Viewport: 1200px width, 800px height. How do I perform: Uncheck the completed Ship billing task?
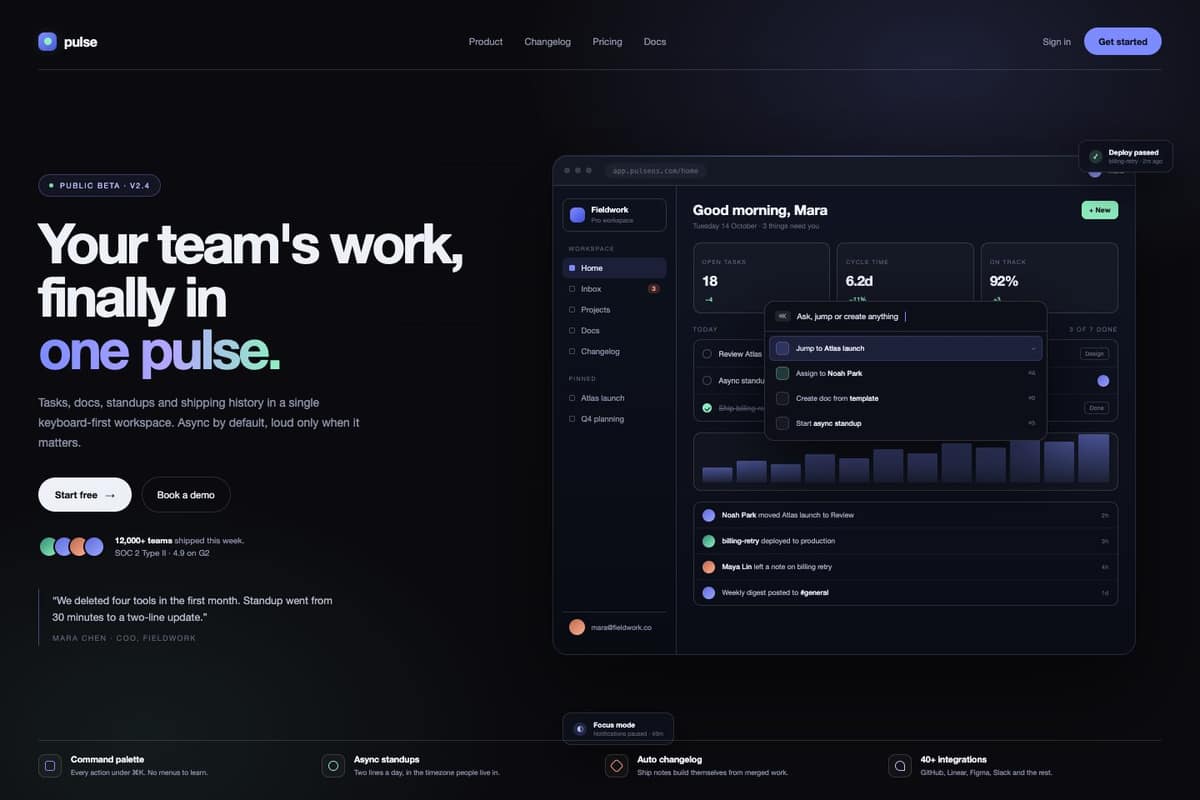(707, 408)
